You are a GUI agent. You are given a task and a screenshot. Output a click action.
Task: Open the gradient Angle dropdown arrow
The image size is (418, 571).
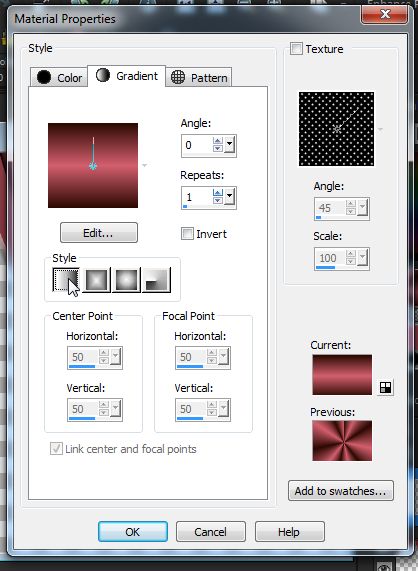pos(229,145)
